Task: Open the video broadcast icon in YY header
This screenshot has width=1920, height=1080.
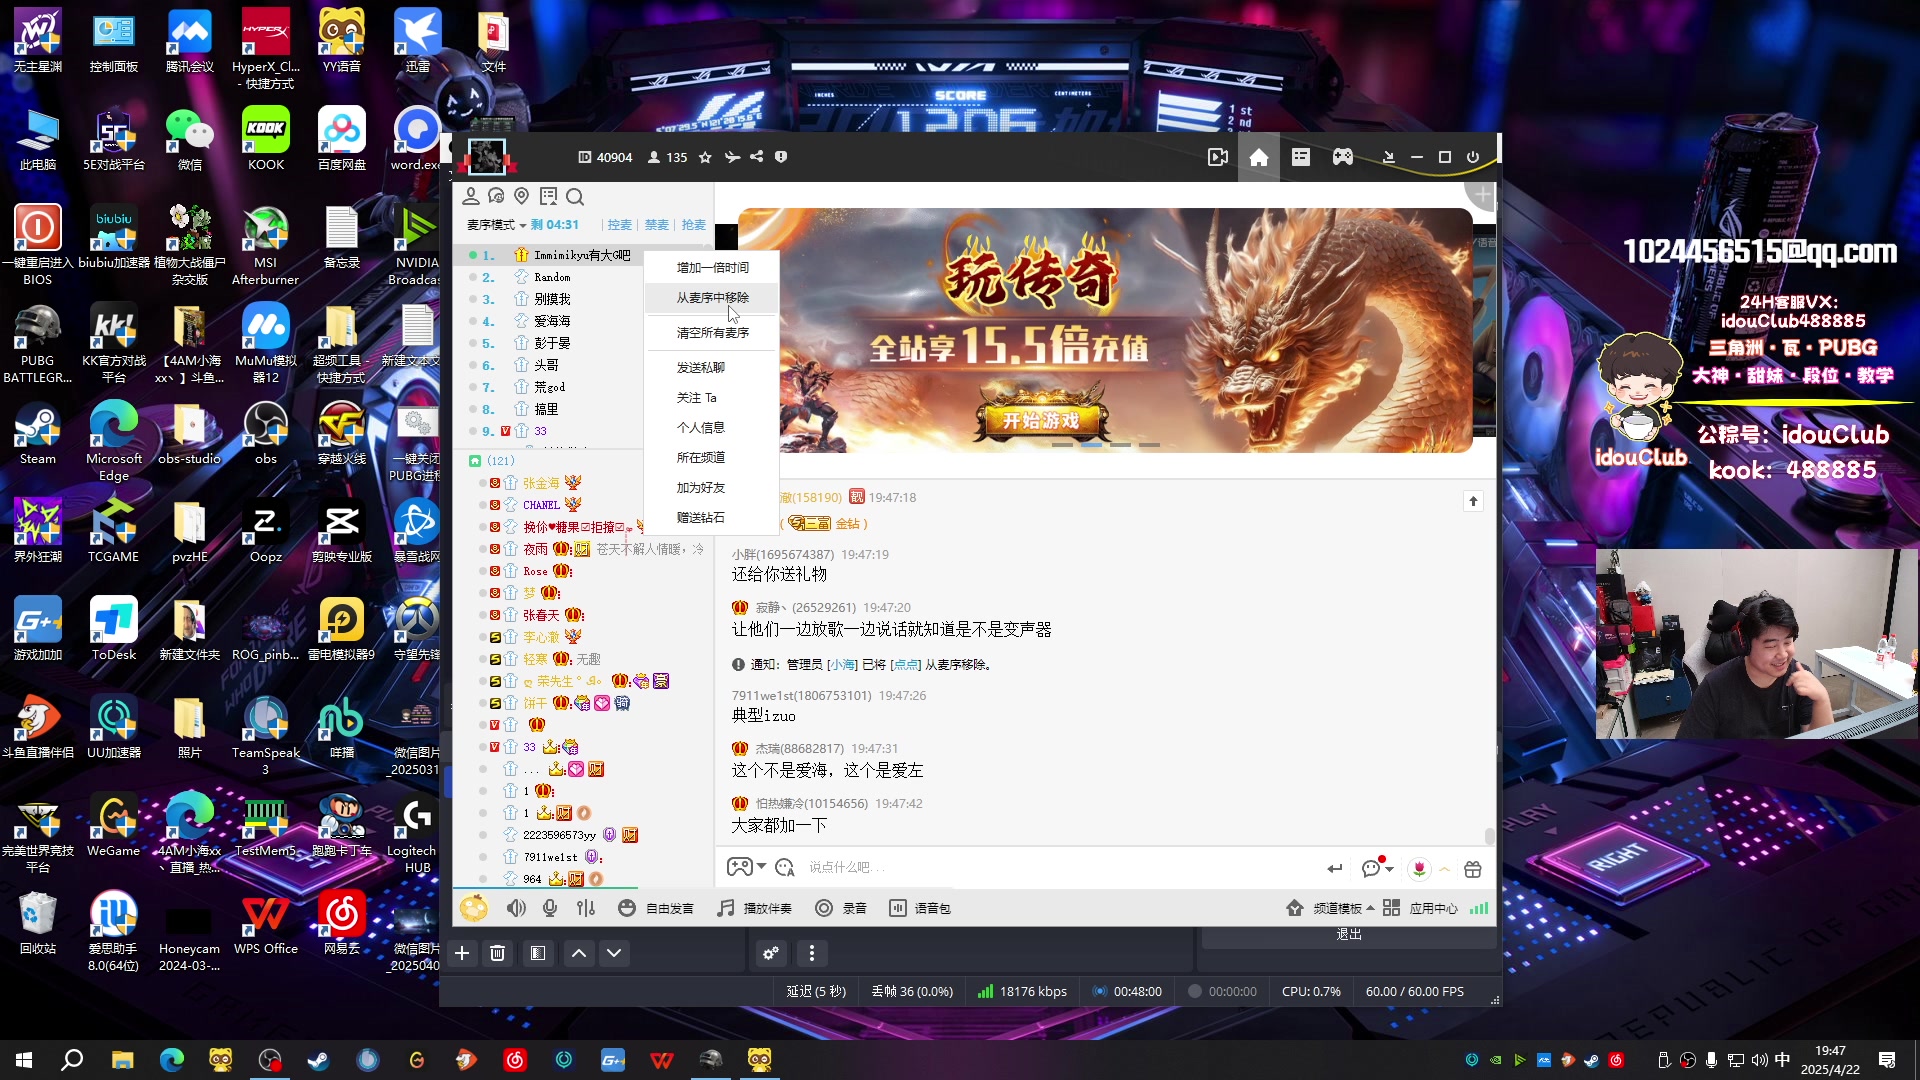Action: pos(1217,157)
